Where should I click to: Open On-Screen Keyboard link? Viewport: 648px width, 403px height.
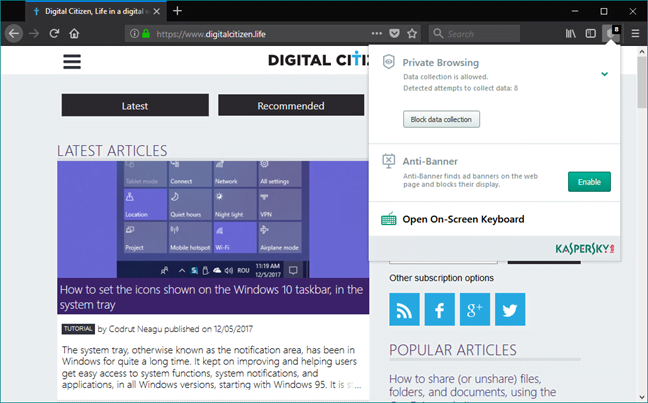point(463,219)
